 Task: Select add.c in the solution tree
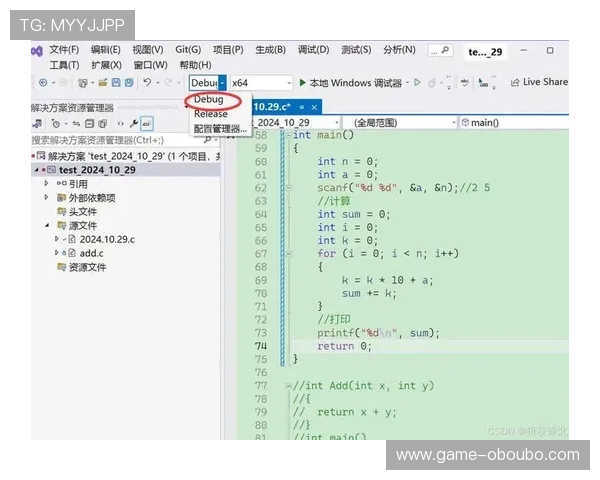(x=92, y=254)
